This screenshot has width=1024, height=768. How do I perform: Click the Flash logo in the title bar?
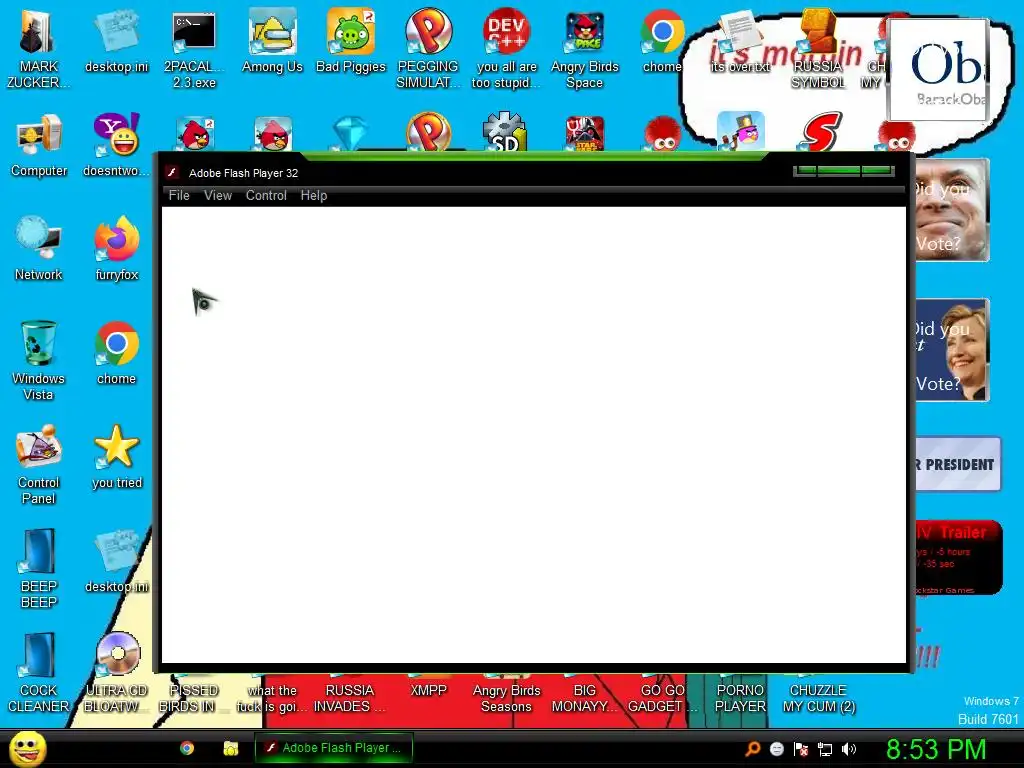point(172,172)
